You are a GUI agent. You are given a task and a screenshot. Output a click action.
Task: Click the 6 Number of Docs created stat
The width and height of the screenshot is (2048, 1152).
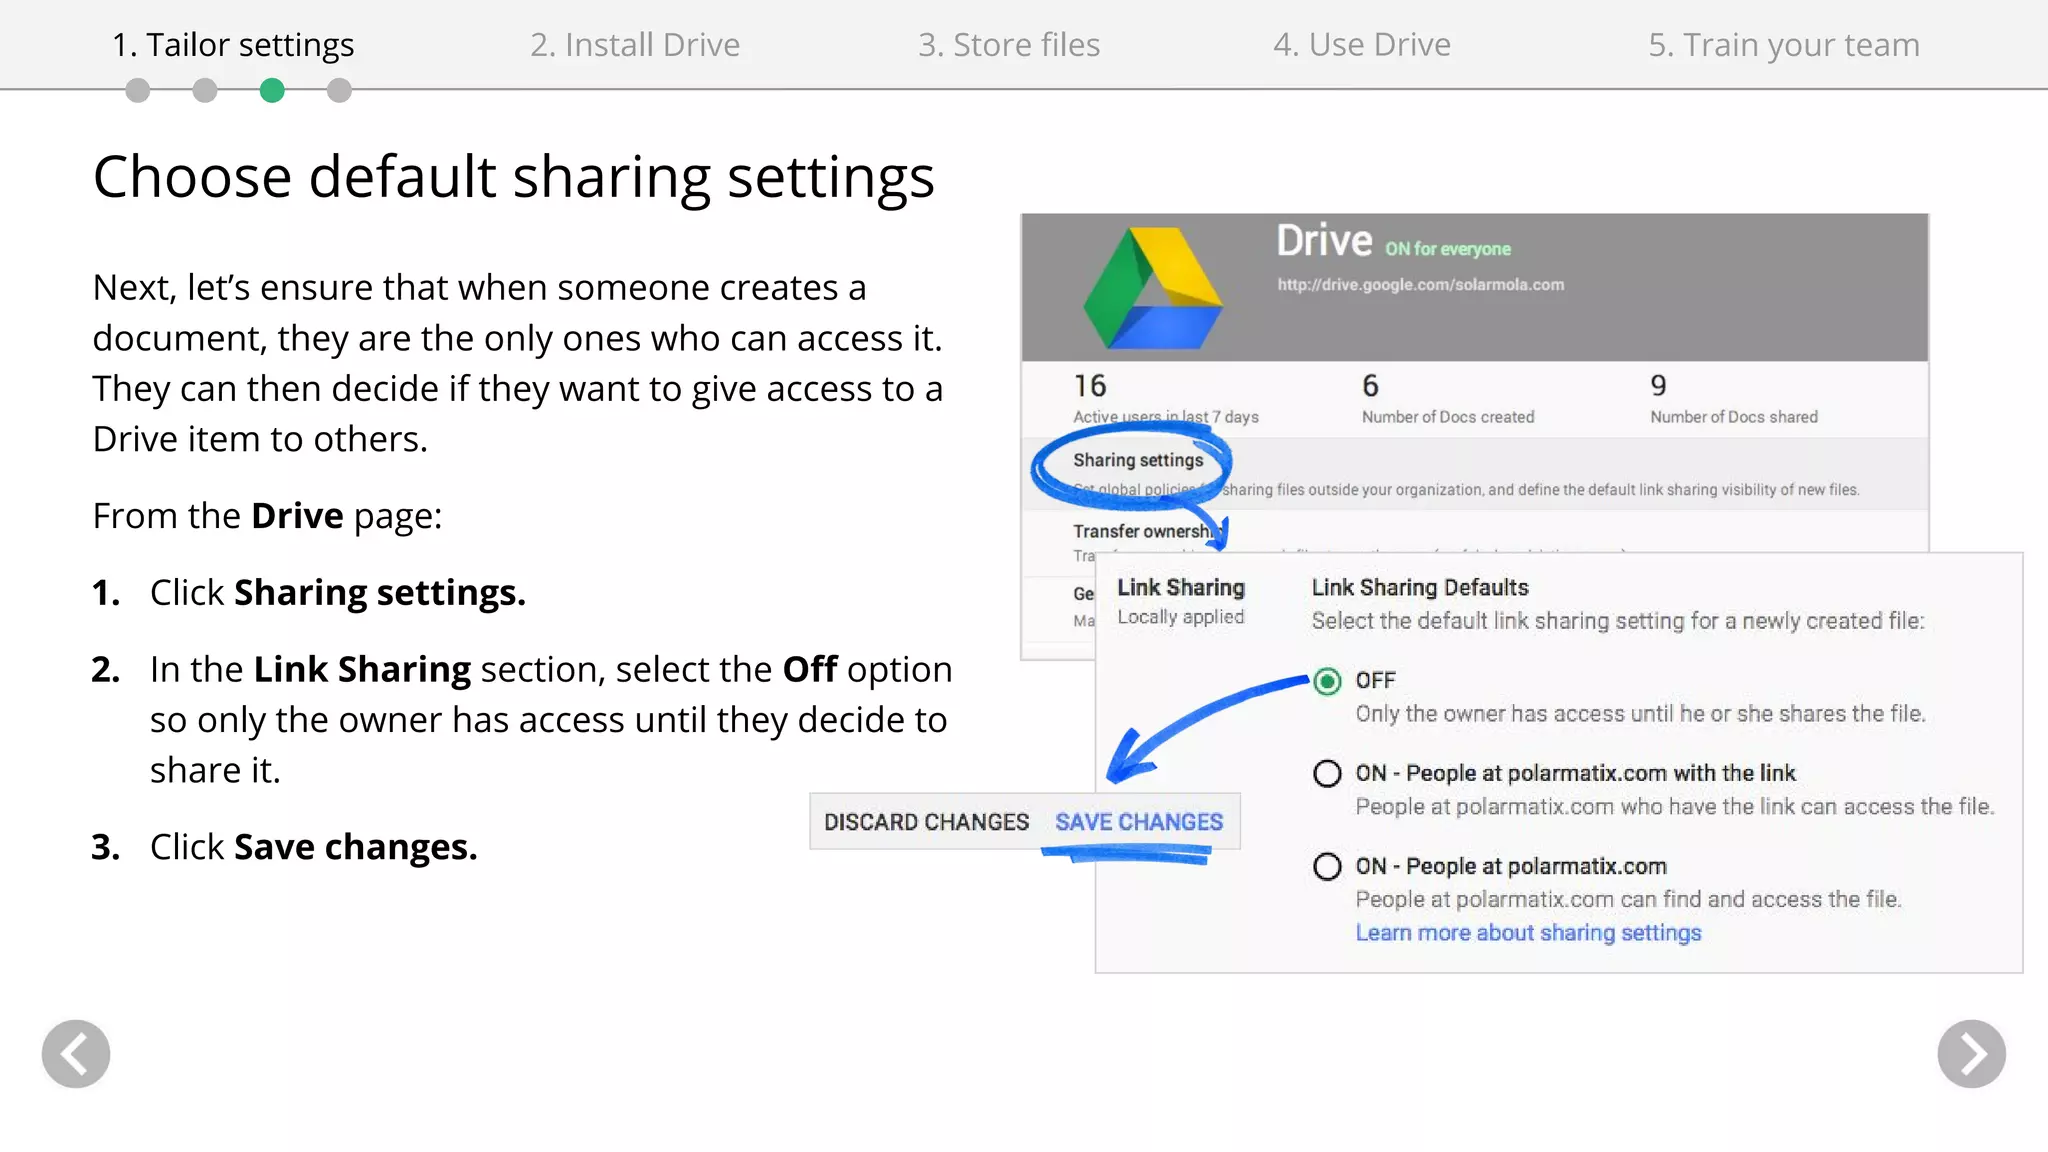[1447, 398]
